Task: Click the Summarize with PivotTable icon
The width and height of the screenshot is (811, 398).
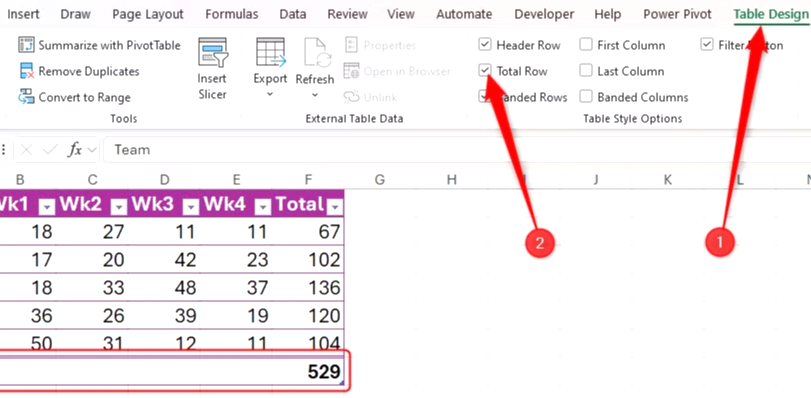Action: tap(26, 45)
